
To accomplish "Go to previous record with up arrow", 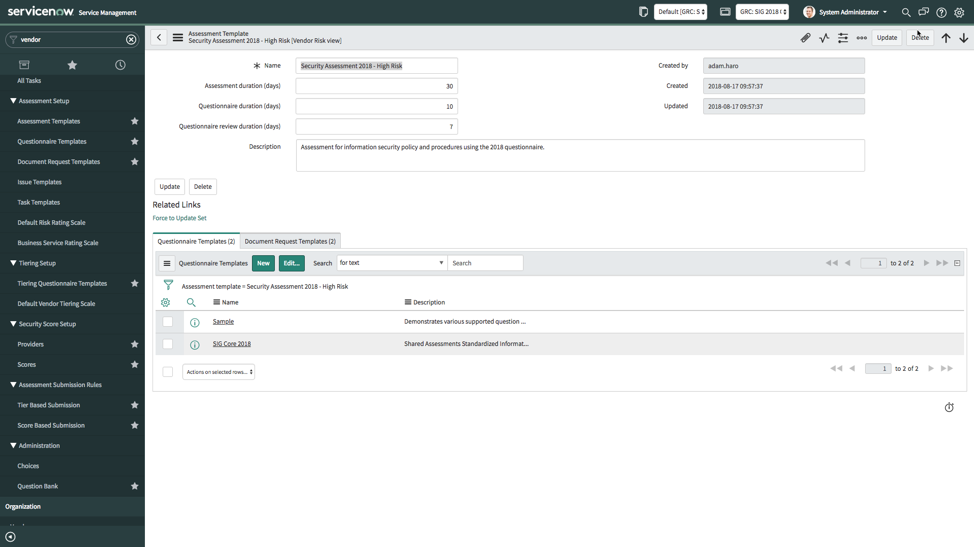I will (x=946, y=38).
